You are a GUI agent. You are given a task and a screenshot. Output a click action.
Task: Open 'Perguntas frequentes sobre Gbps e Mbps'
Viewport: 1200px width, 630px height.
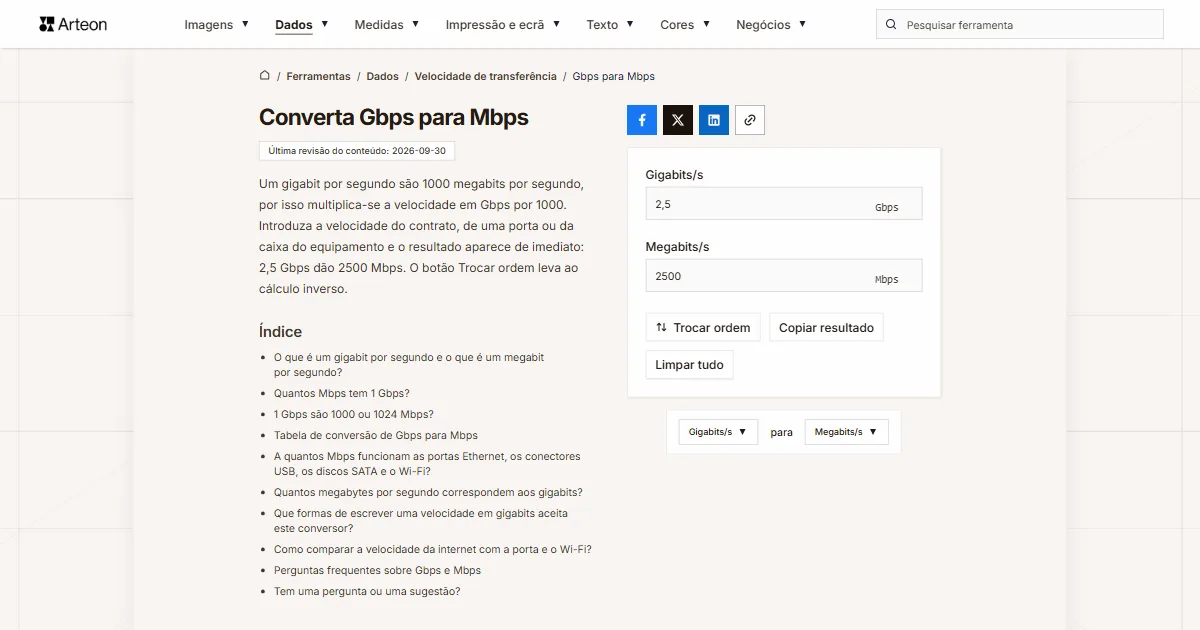[378, 570]
